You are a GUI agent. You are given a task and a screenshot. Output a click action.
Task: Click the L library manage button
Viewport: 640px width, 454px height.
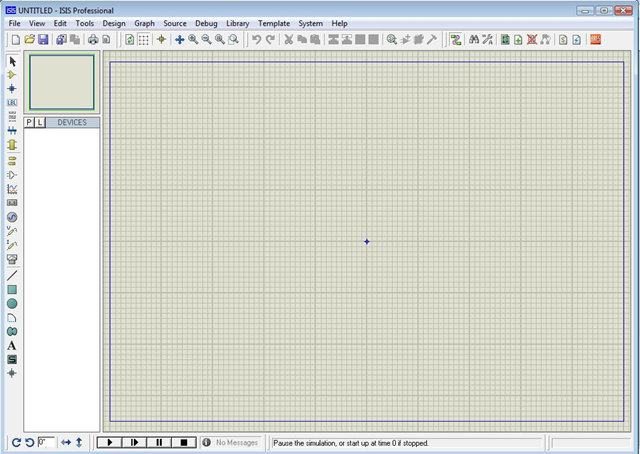pyautogui.click(x=40, y=122)
